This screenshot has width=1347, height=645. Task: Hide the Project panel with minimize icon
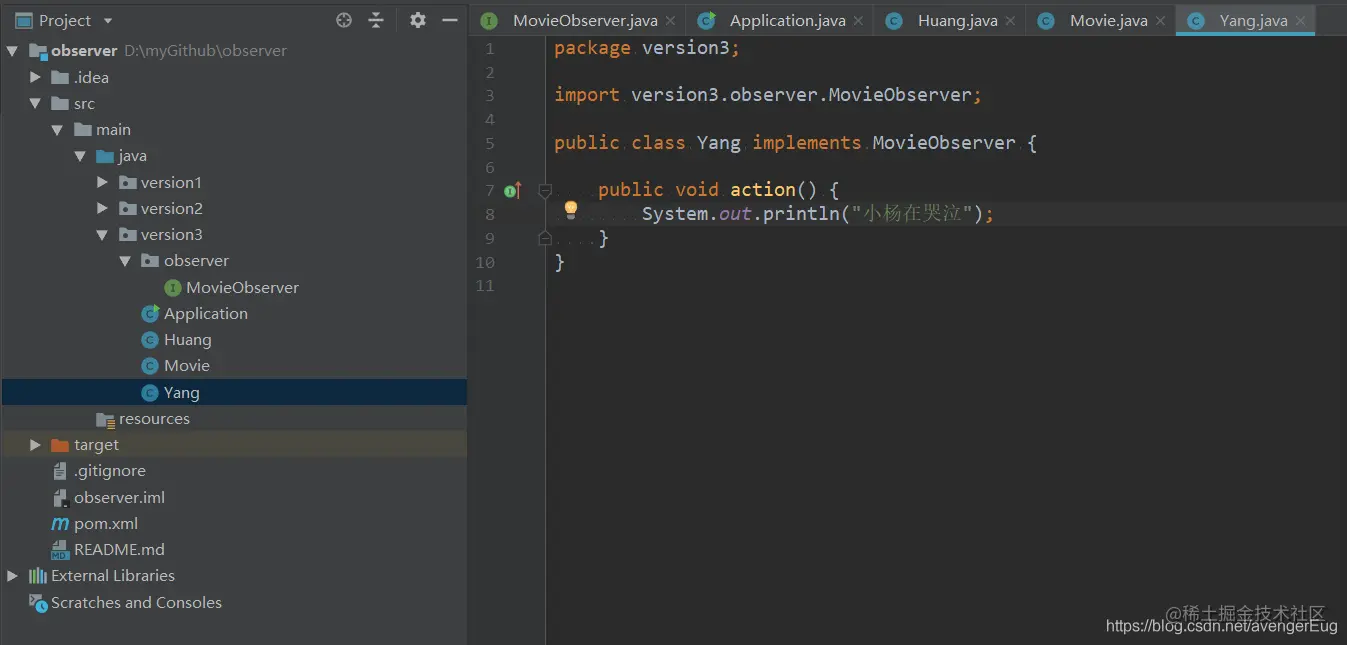pyautogui.click(x=450, y=20)
